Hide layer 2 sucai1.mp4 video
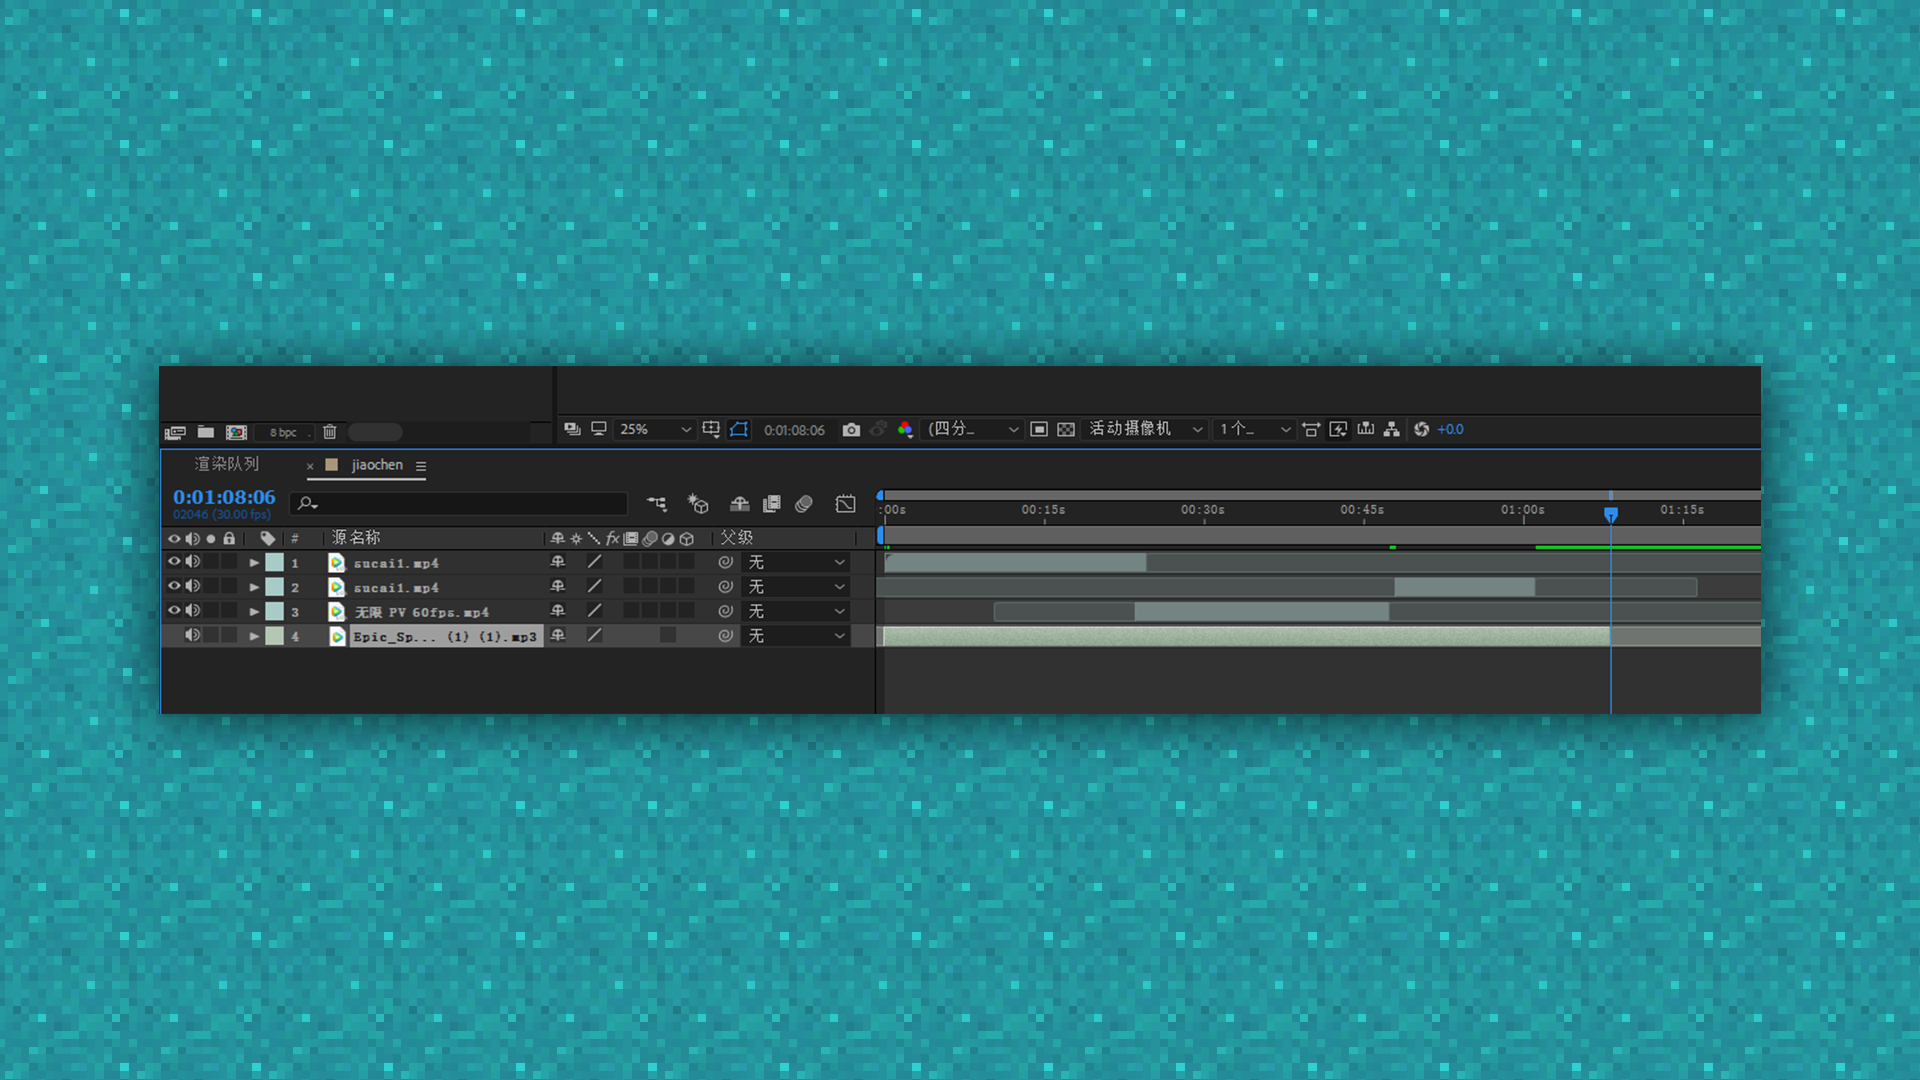The image size is (1920, 1080). (174, 586)
